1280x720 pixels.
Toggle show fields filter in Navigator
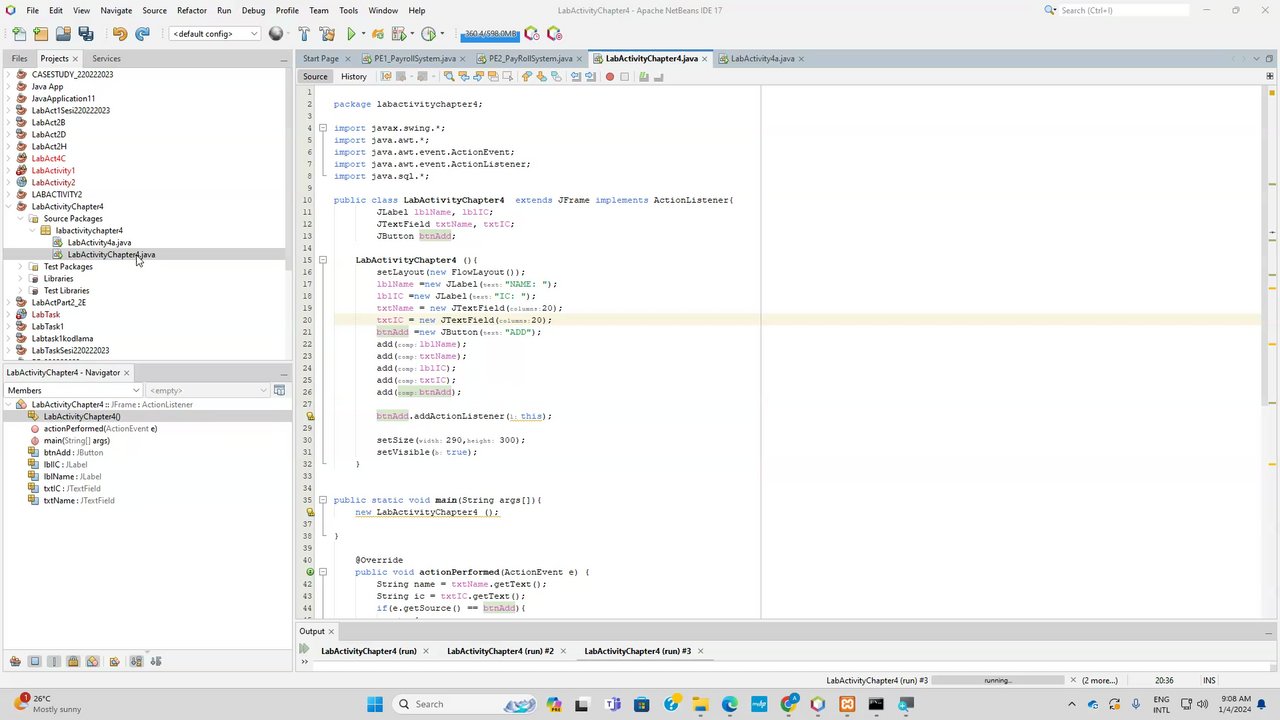tap(34, 661)
